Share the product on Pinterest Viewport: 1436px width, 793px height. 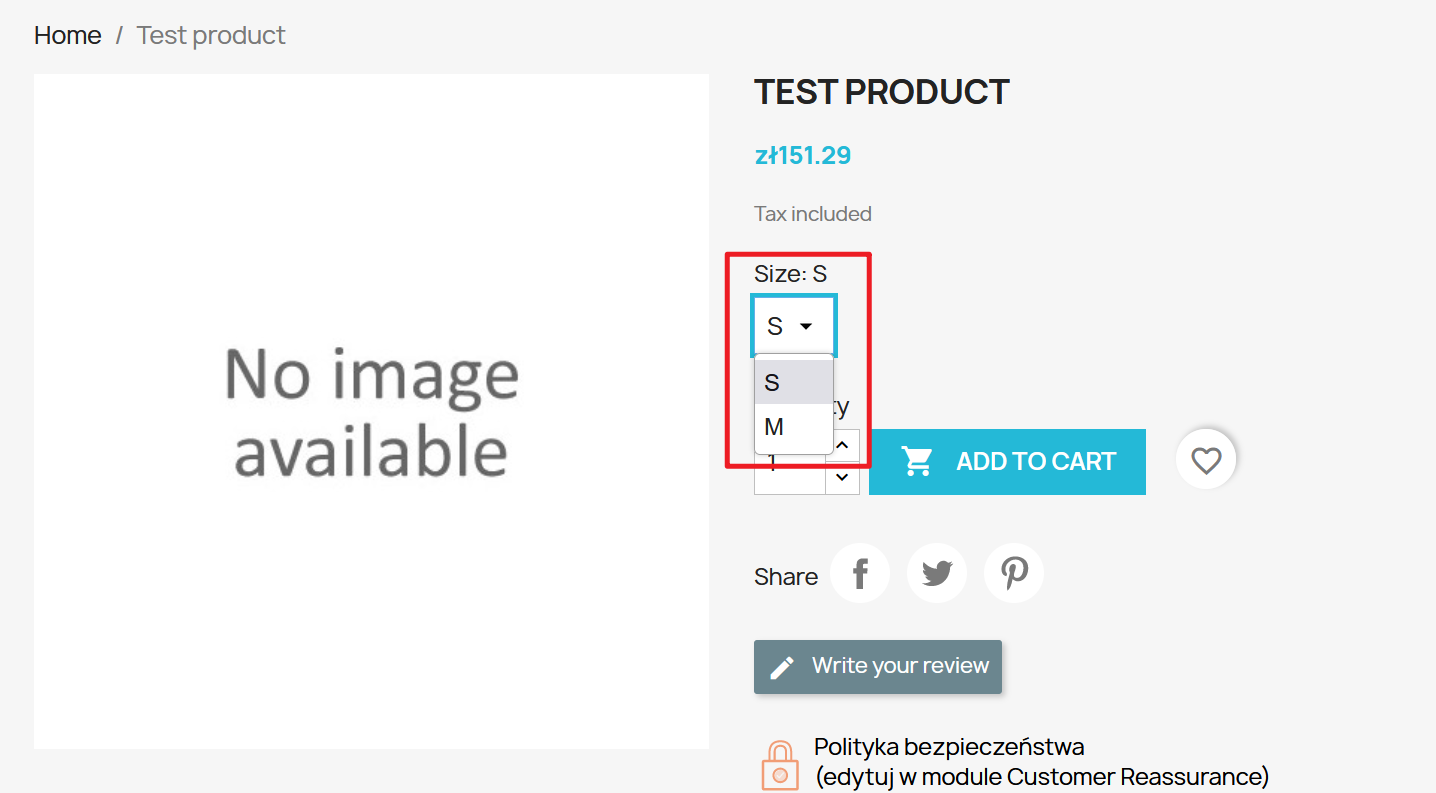[1014, 574]
